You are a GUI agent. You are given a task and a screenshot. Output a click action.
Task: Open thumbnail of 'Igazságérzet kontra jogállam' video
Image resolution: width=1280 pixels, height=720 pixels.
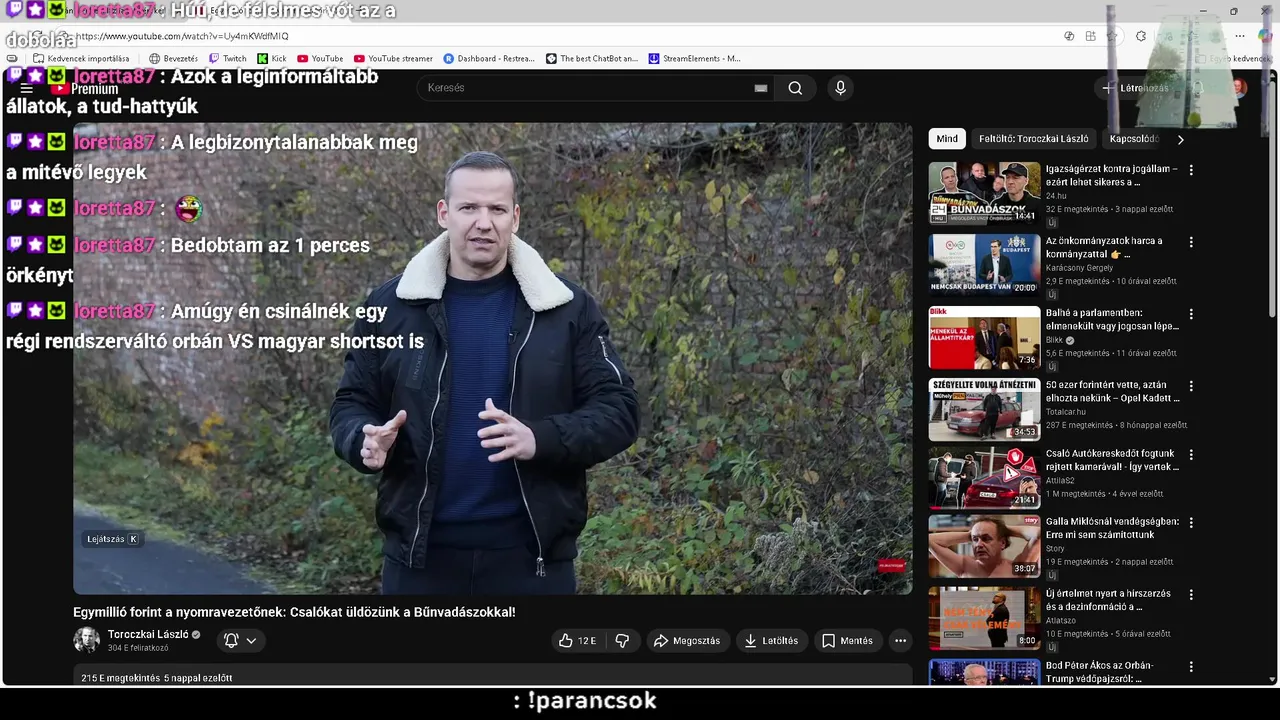click(984, 193)
